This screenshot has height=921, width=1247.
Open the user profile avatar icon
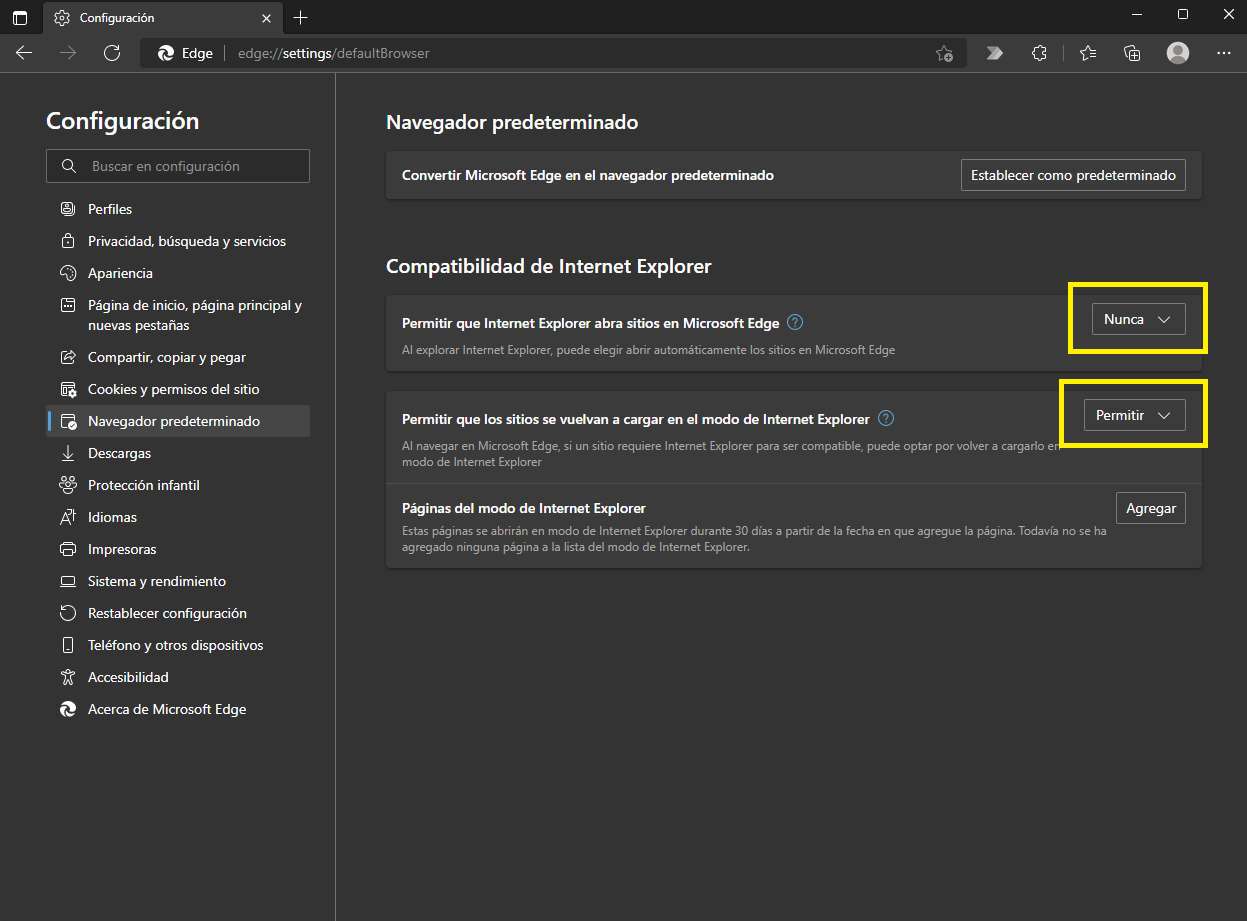click(1178, 53)
